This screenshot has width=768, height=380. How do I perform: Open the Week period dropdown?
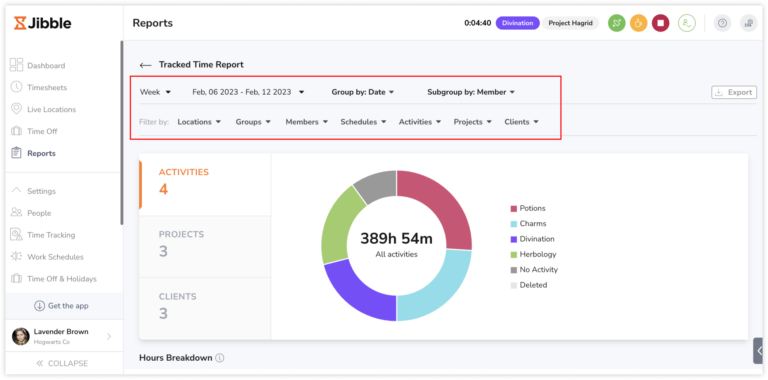click(155, 92)
